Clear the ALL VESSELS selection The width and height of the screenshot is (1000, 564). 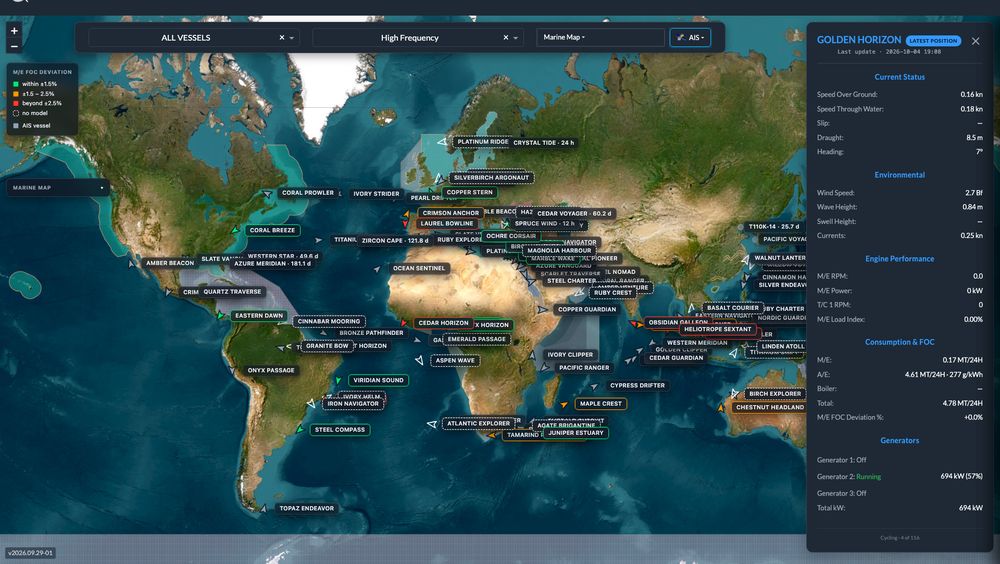click(x=282, y=38)
